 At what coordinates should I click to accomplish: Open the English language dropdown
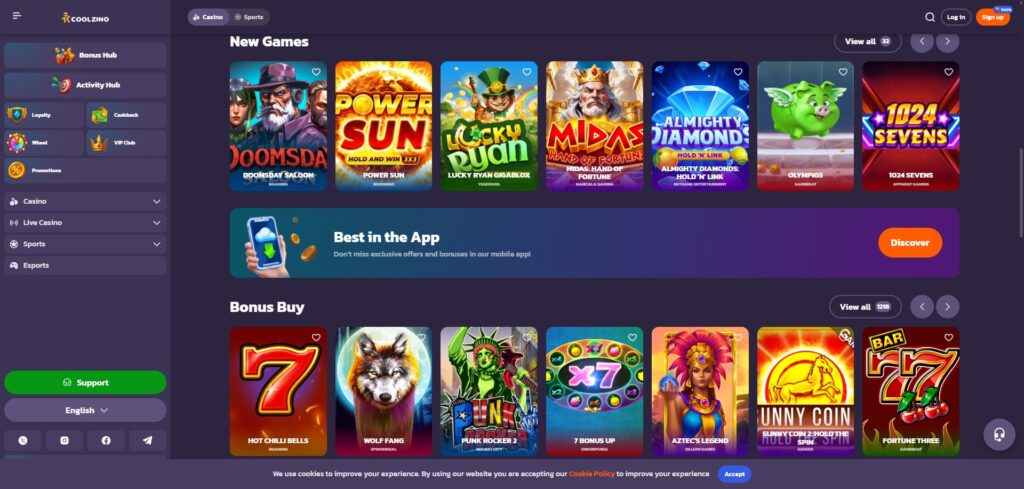(85, 411)
